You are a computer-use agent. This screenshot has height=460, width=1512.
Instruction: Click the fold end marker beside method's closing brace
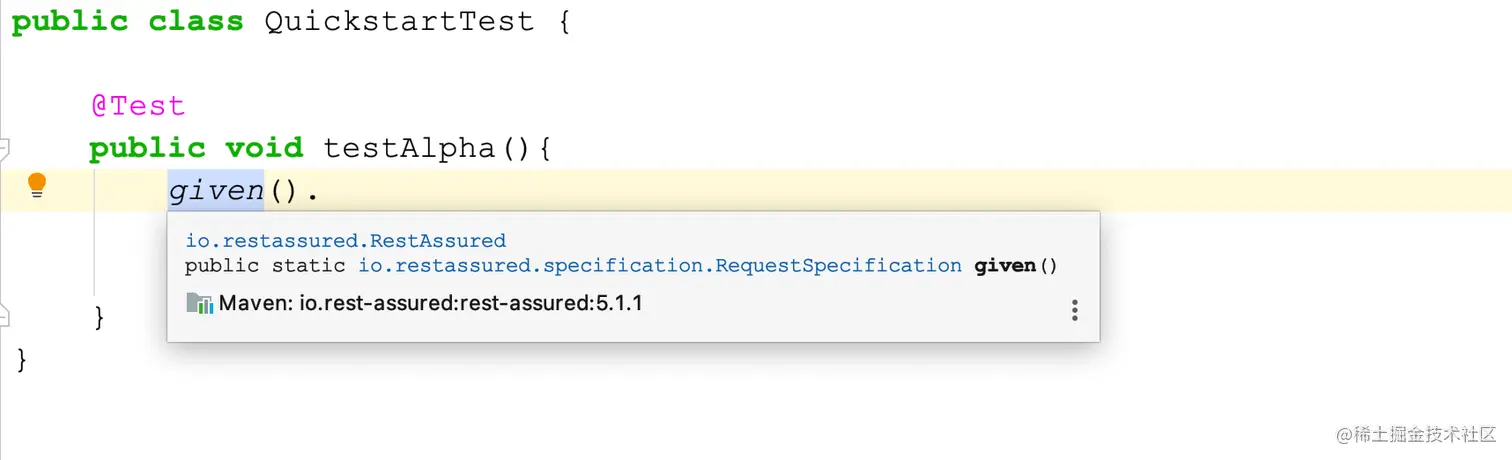pos(4,317)
